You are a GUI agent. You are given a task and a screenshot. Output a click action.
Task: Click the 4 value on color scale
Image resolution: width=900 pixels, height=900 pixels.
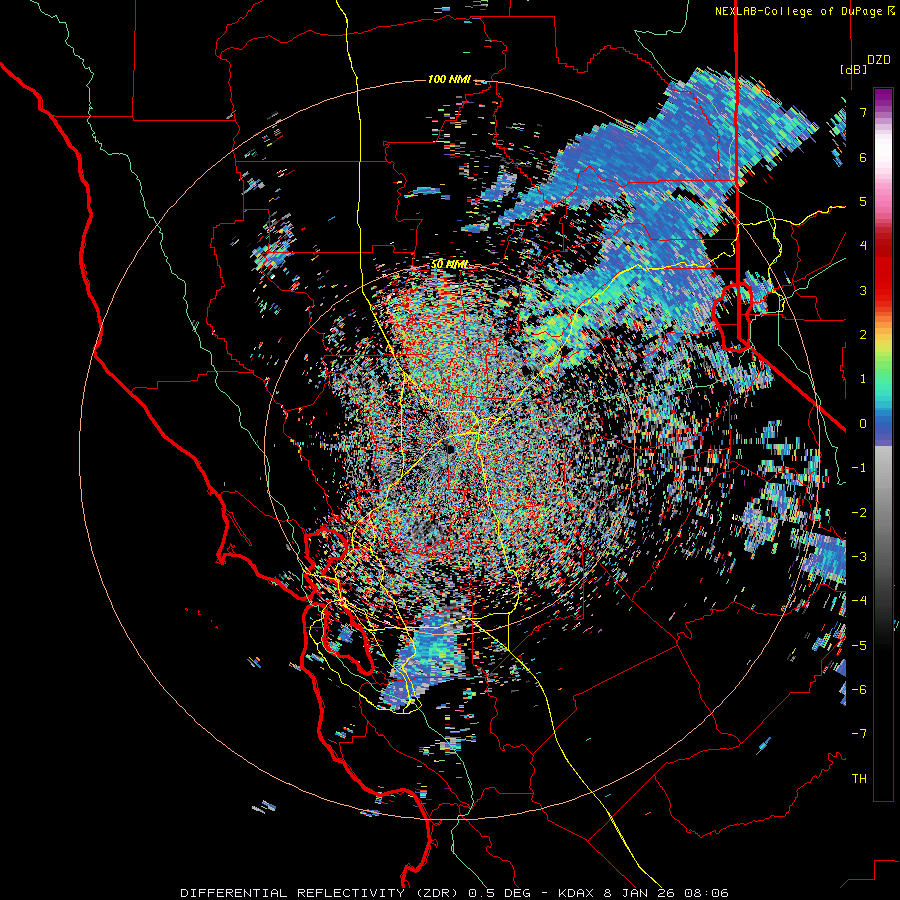(x=863, y=246)
